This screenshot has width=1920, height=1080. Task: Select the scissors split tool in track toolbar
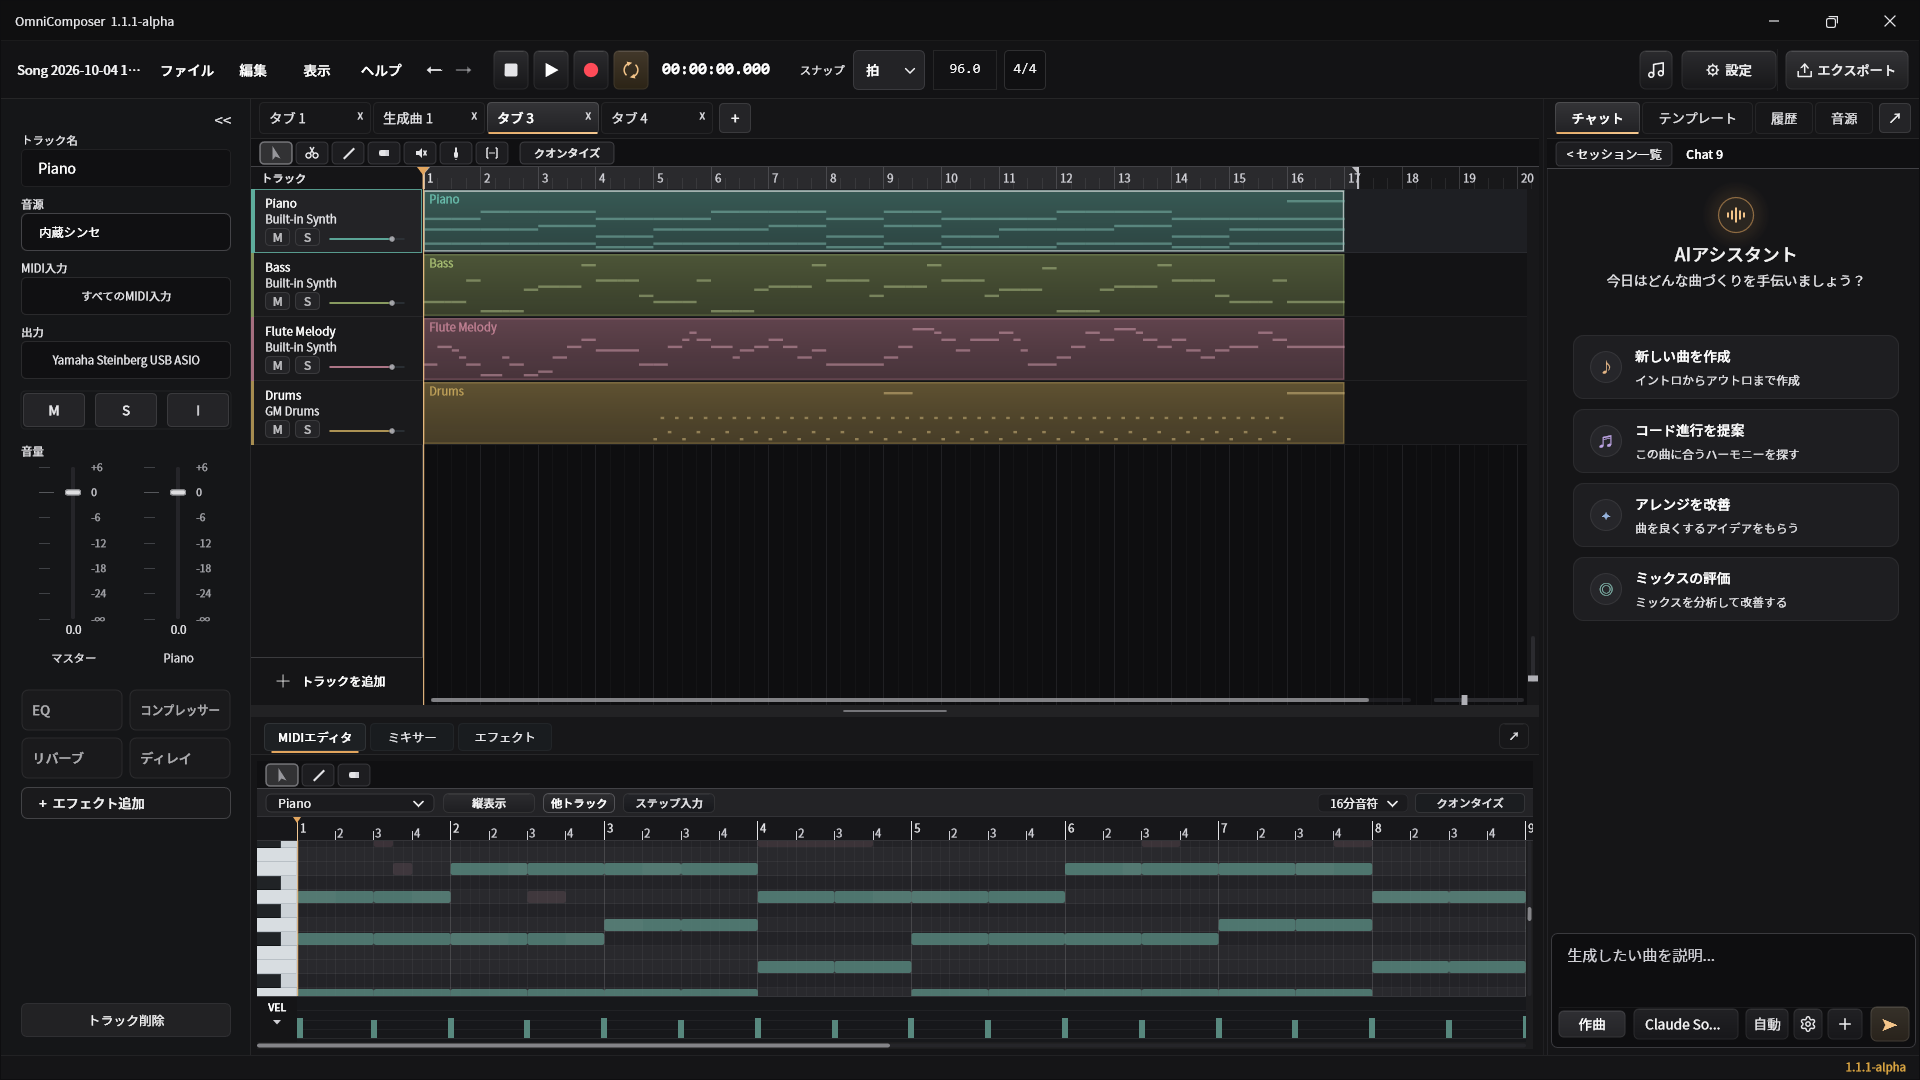[312, 153]
